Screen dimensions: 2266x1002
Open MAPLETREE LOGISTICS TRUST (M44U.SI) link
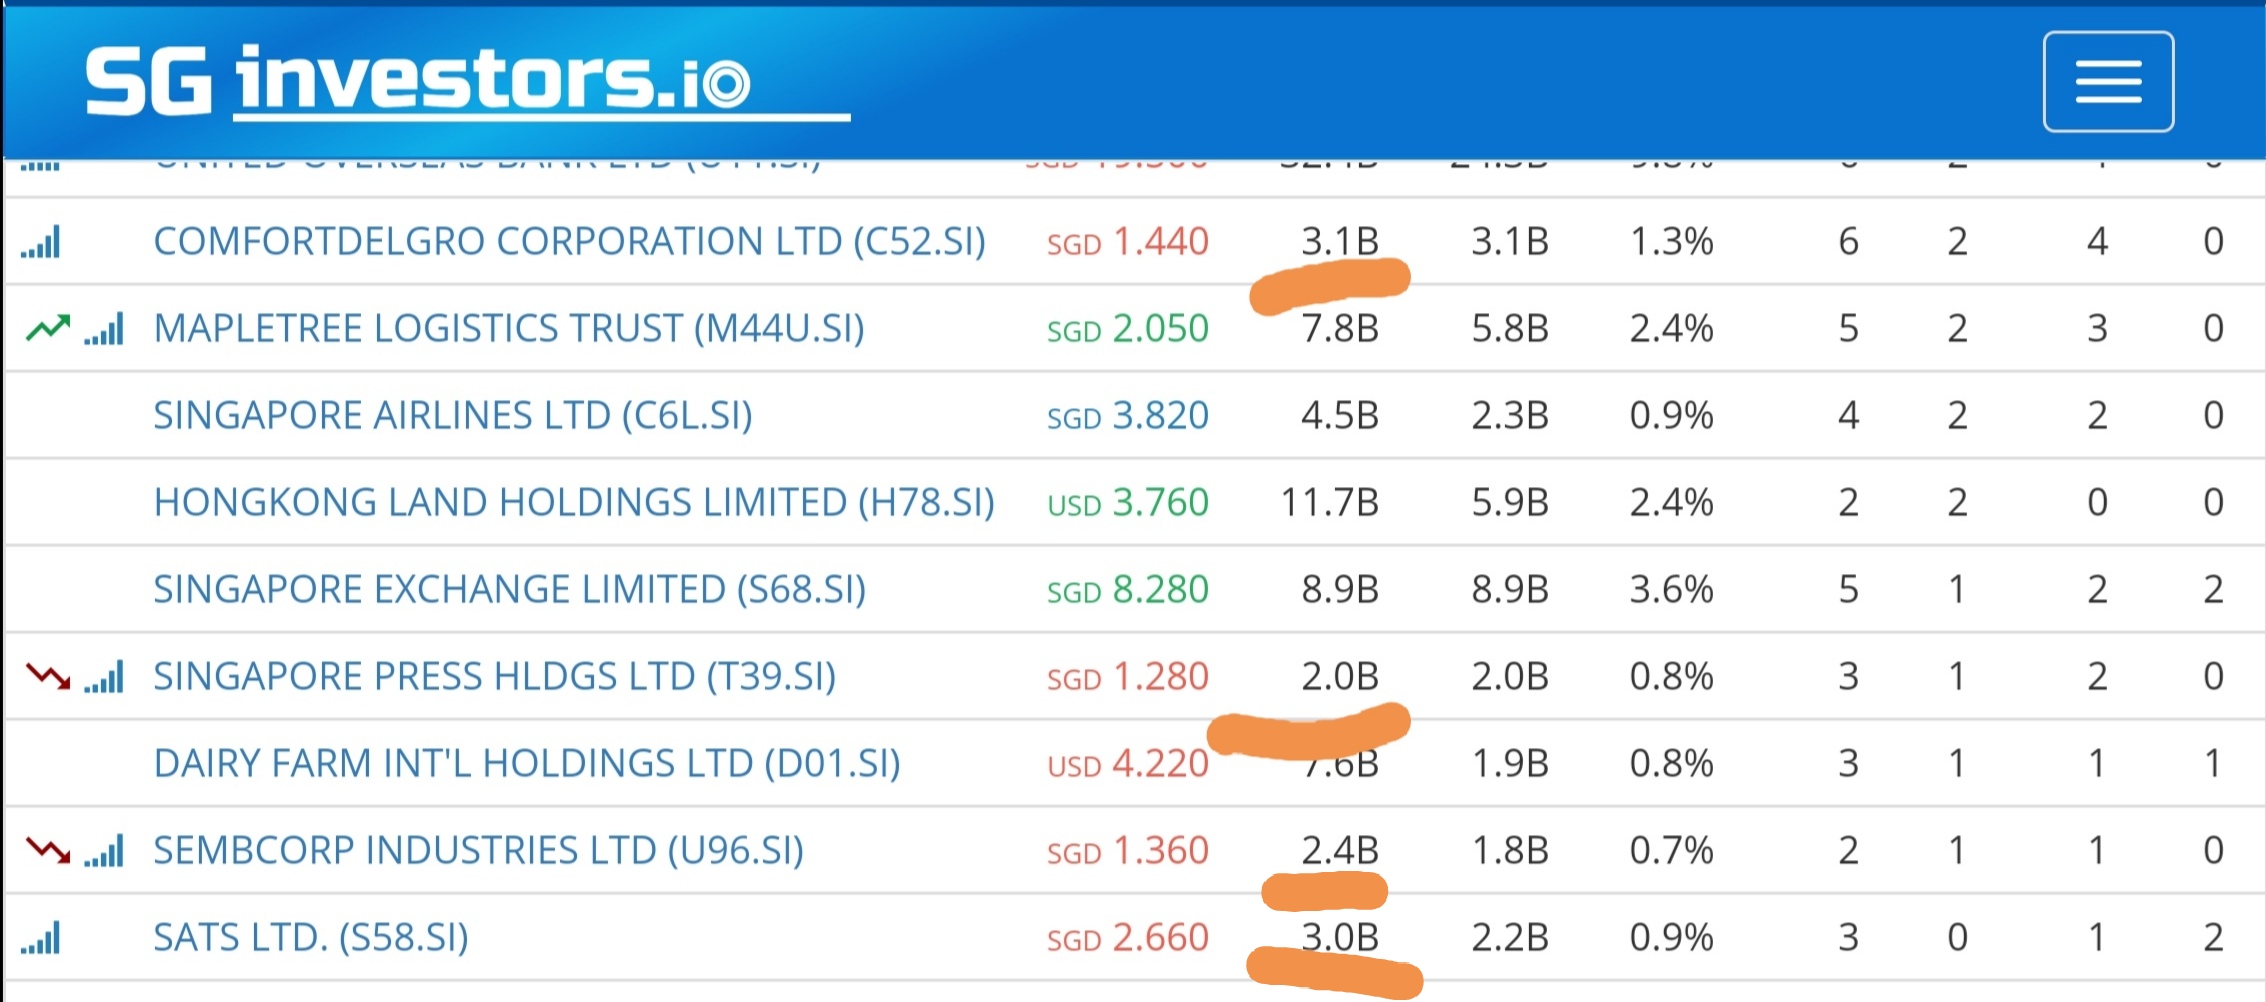(x=508, y=329)
